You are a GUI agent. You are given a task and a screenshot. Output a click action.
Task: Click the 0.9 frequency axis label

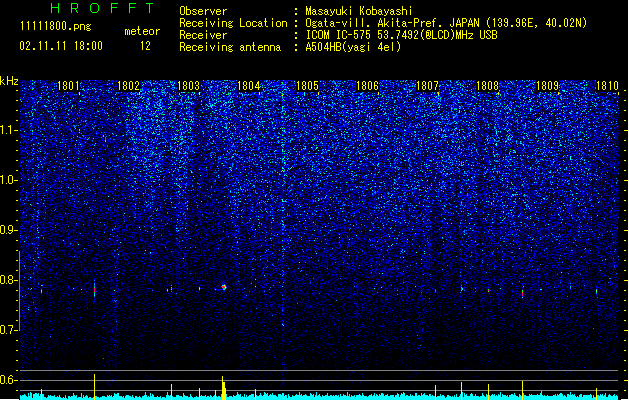pyautogui.click(x=9, y=230)
